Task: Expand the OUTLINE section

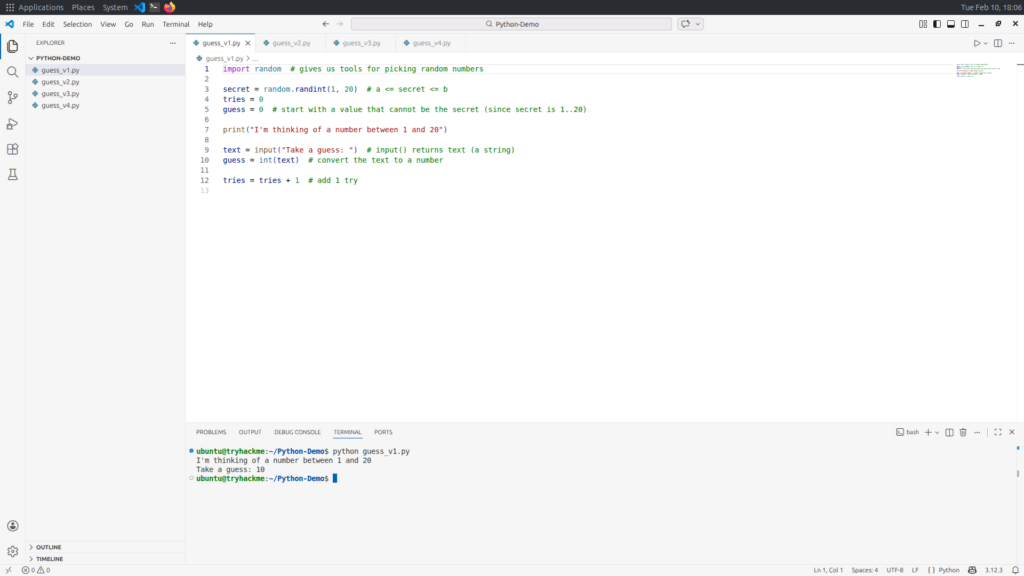Action: (x=48, y=547)
